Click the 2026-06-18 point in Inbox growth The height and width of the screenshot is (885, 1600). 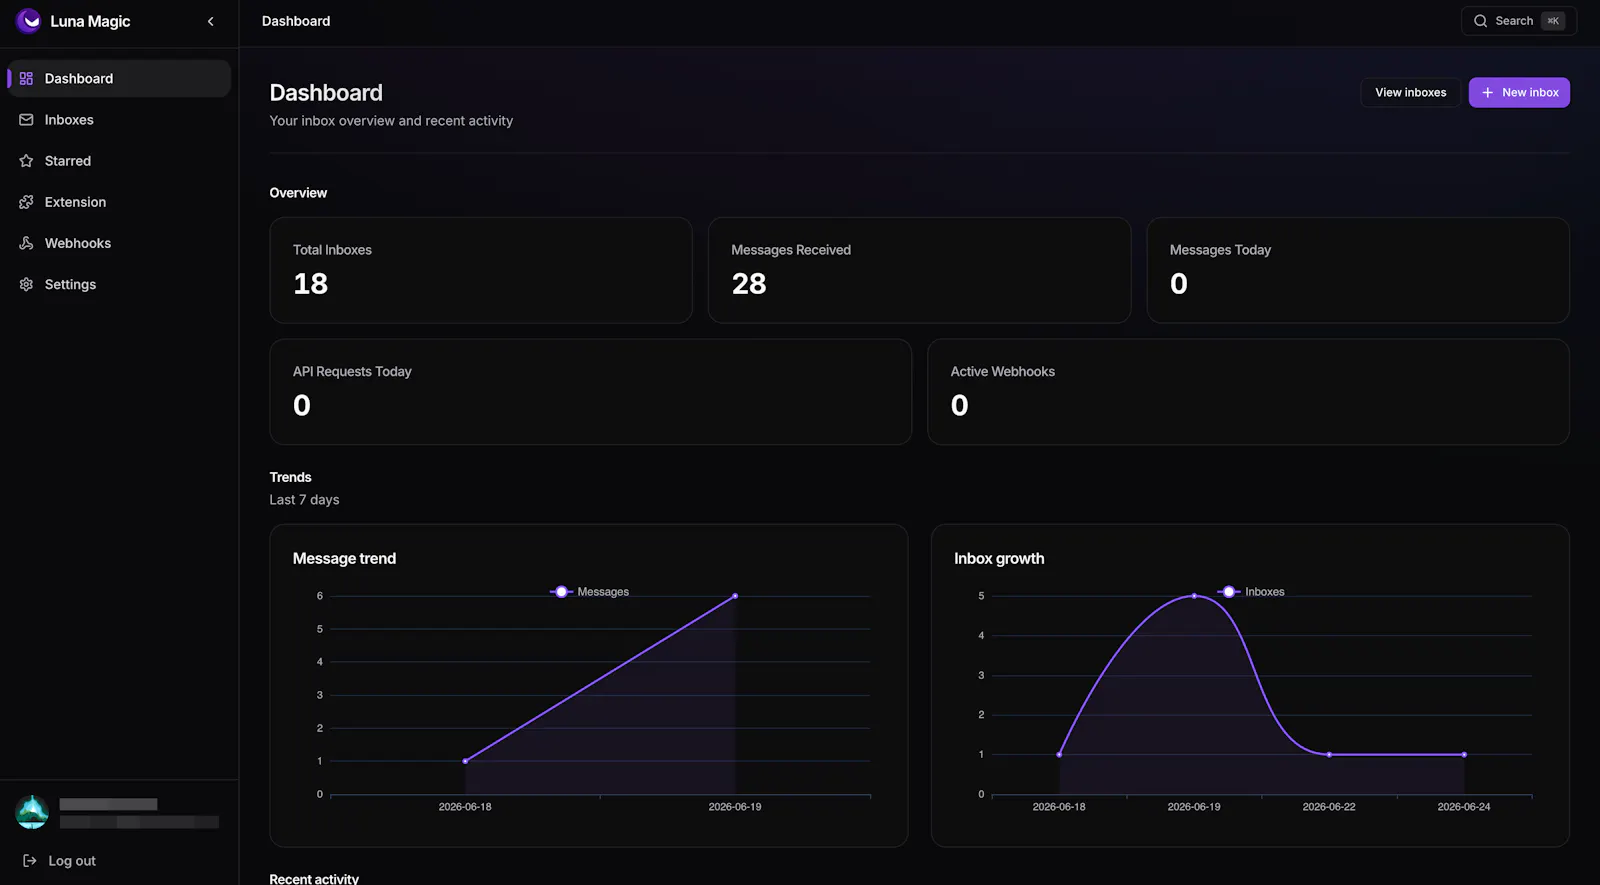point(1059,755)
